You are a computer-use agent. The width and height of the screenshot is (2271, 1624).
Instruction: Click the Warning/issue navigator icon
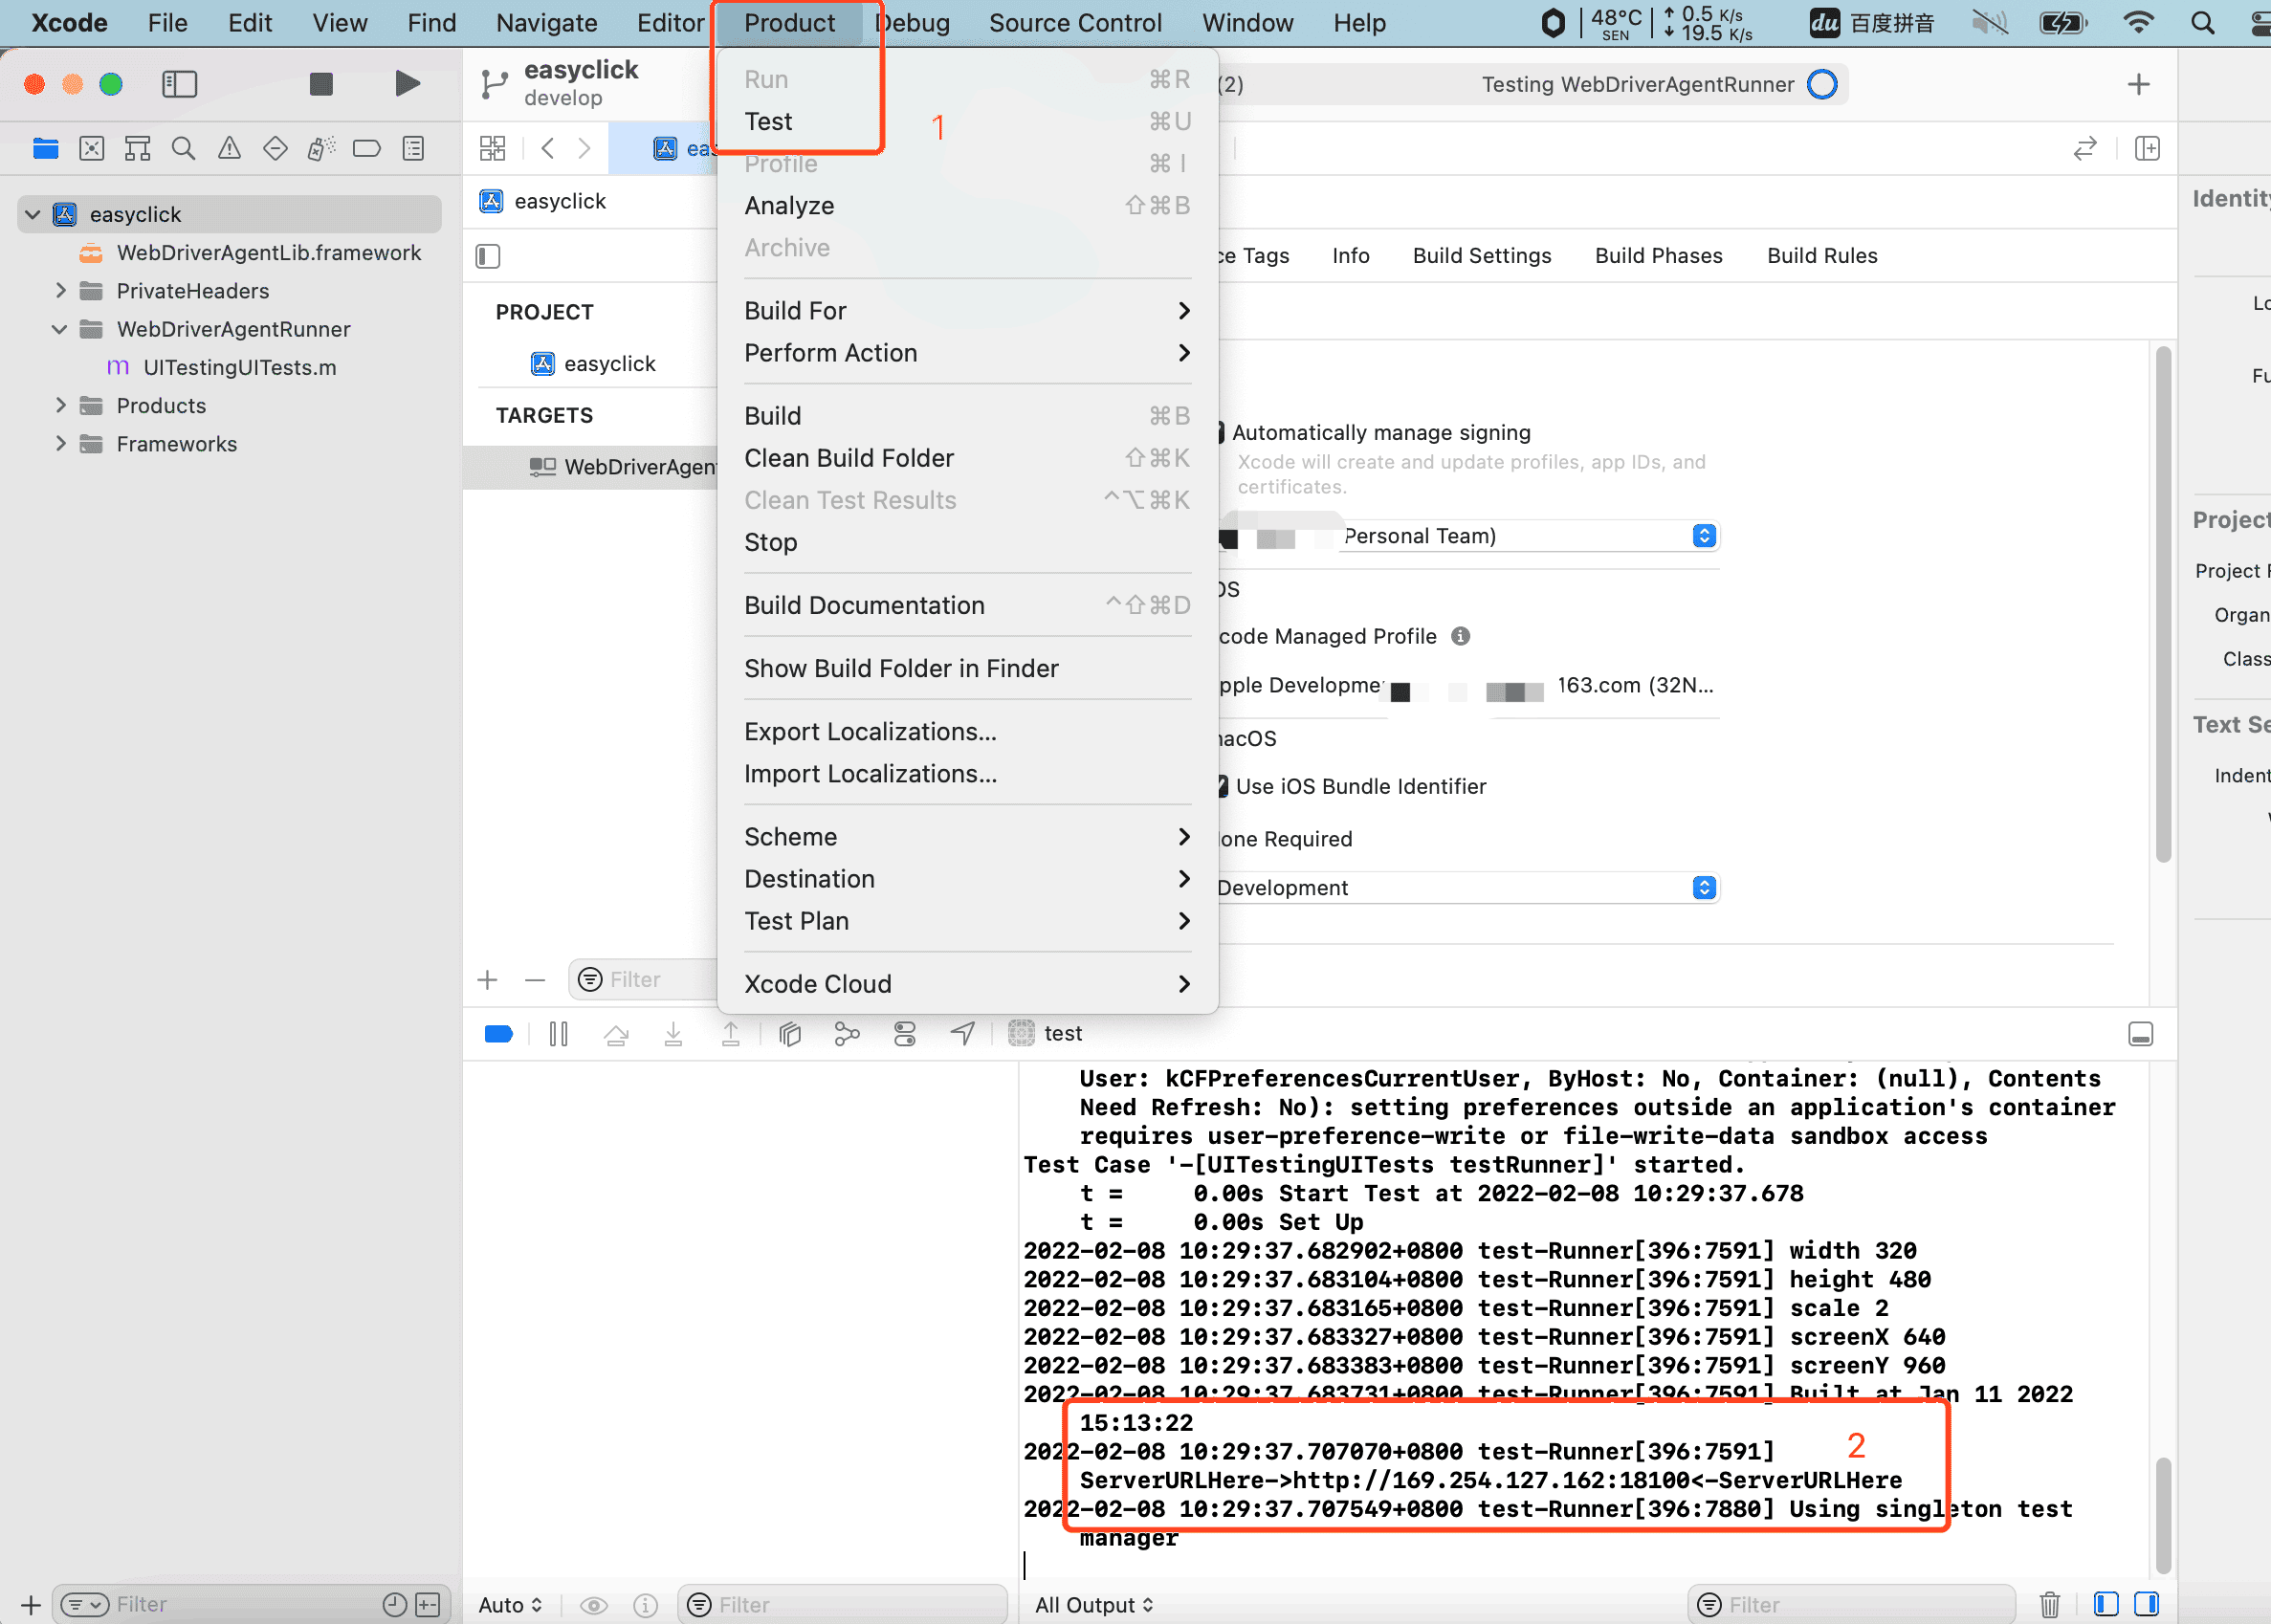point(231,149)
